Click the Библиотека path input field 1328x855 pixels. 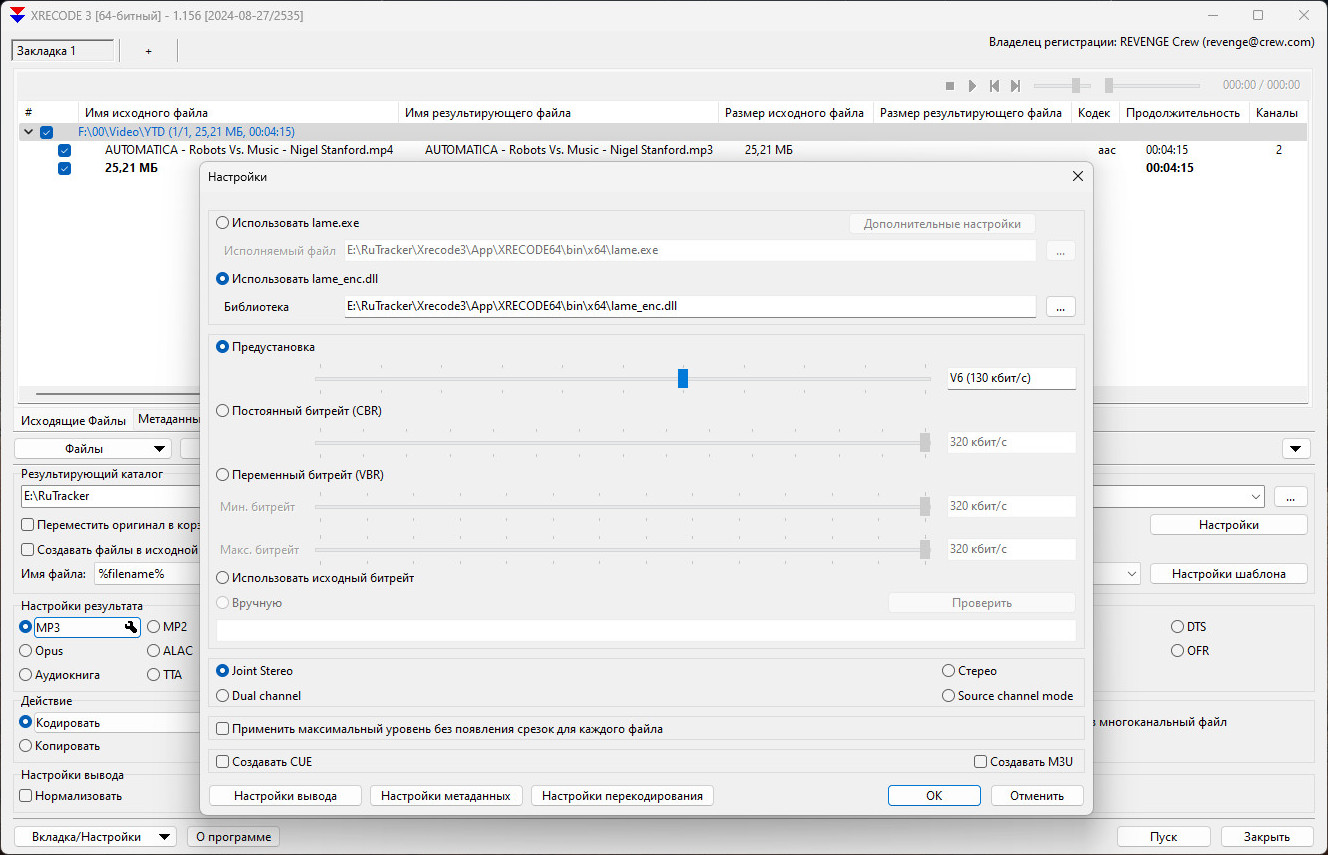[689, 307]
